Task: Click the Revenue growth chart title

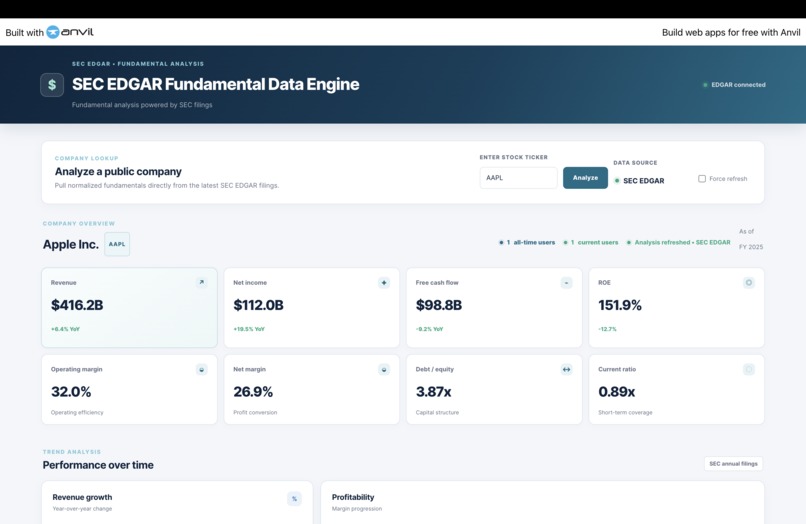Action: click(x=82, y=497)
